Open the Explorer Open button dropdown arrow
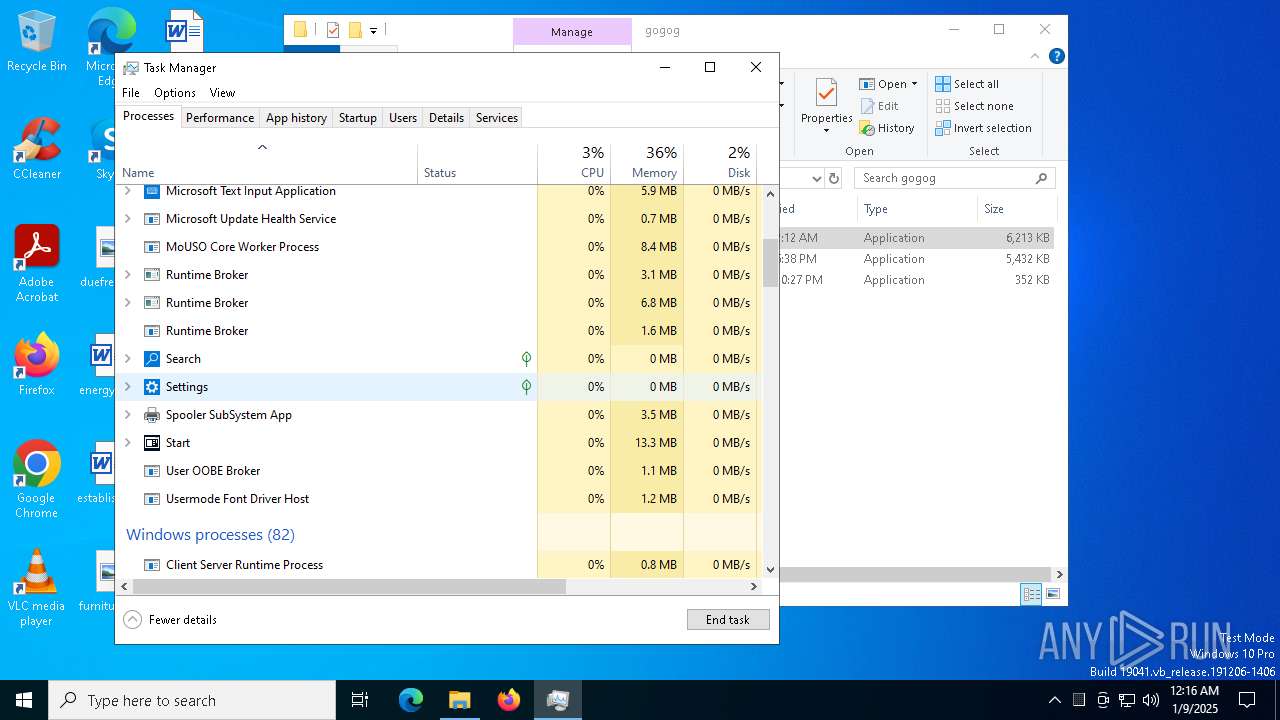The height and width of the screenshot is (720, 1280). click(x=914, y=84)
